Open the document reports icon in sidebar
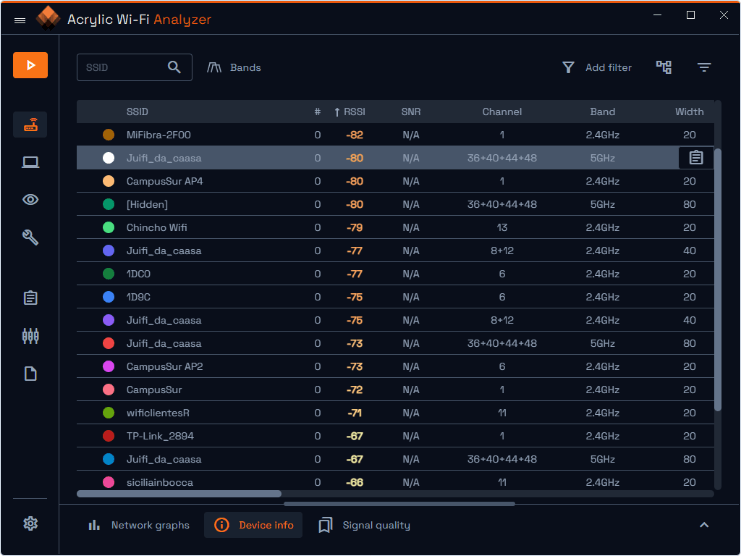Image resolution: width=741 pixels, height=556 pixels. coord(30,373)
